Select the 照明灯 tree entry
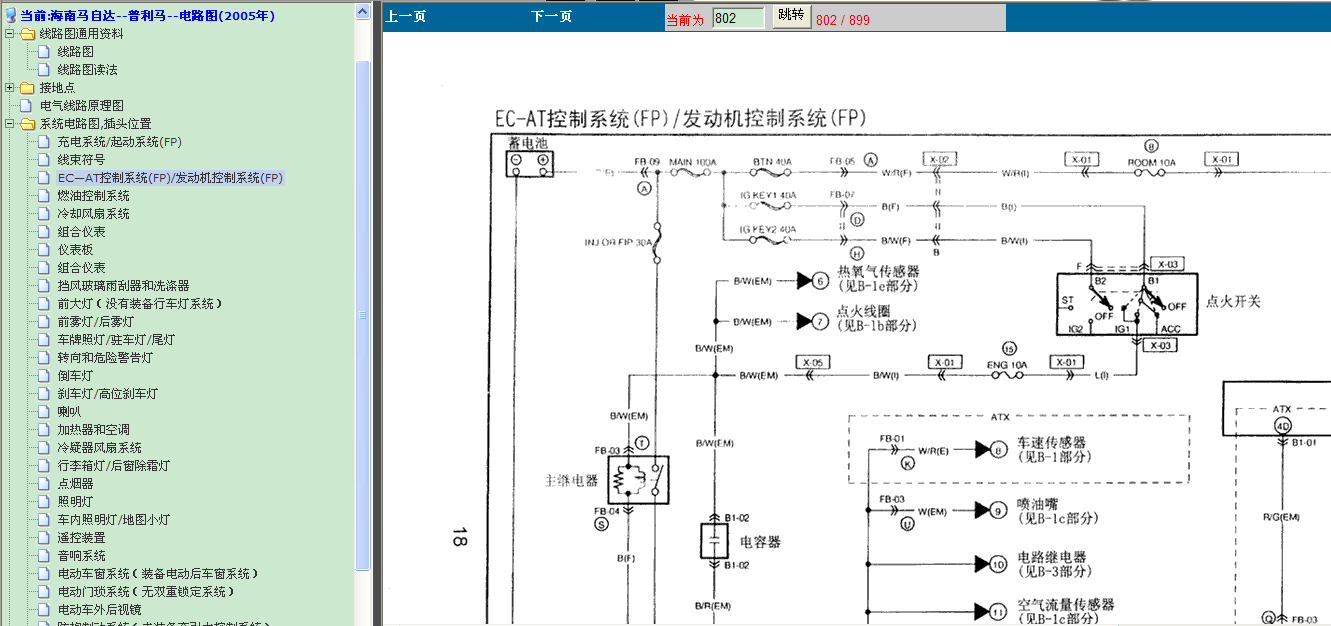The height and width of the screenshot is (626, 1331). [x=75, y=502]
